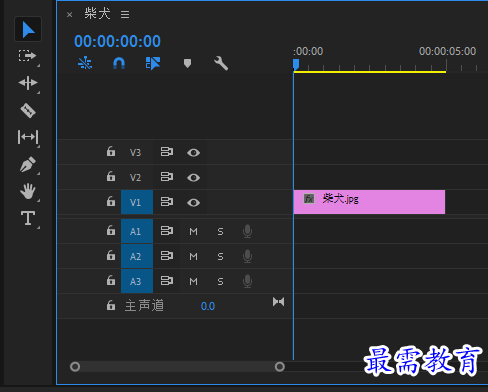This screenshot has width=488, height=392.
Task: Toggle sync lock on V1
Action: point(167,202)
